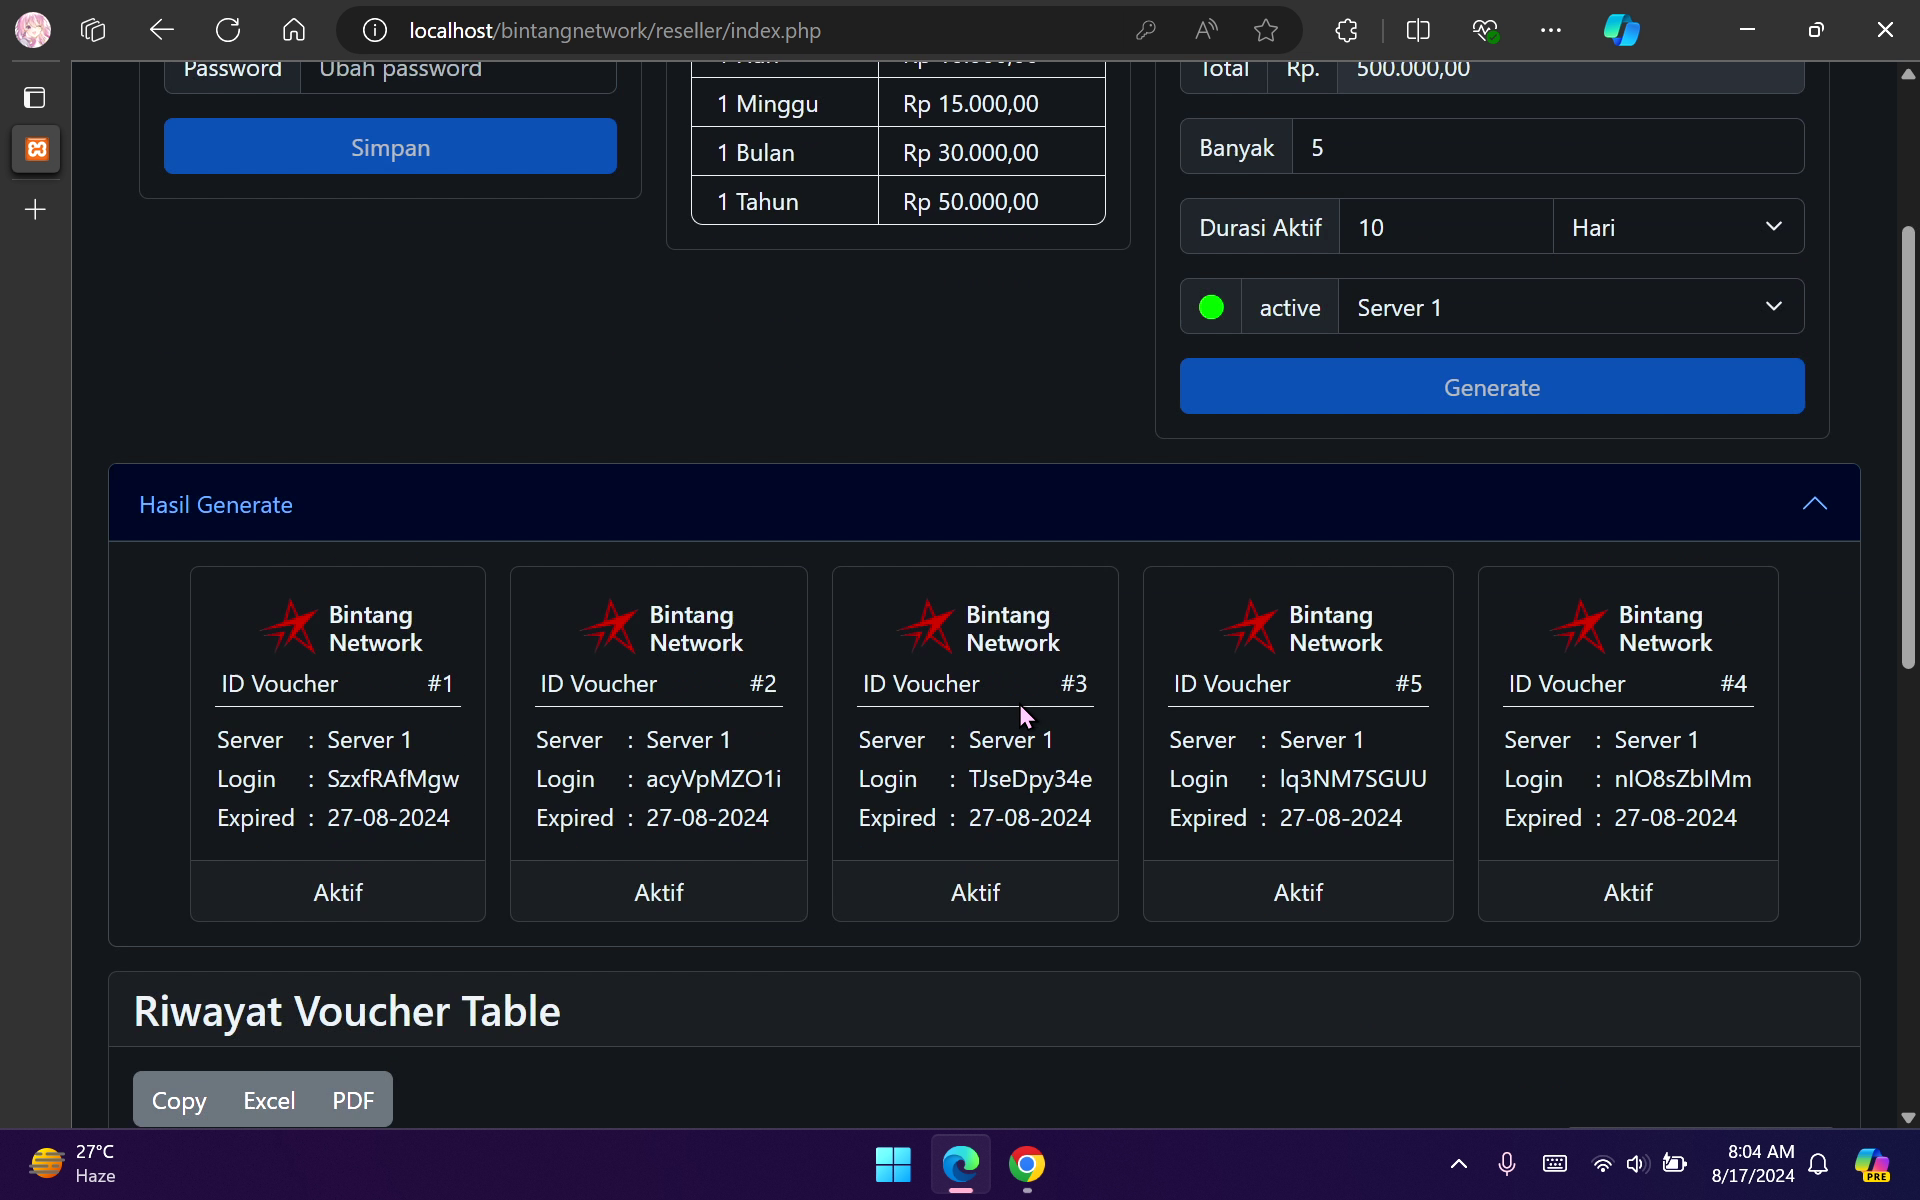Open Browser essentials heart icon
The height and width of the screenshot is (1200, 1920).
tap(1485, 31)
